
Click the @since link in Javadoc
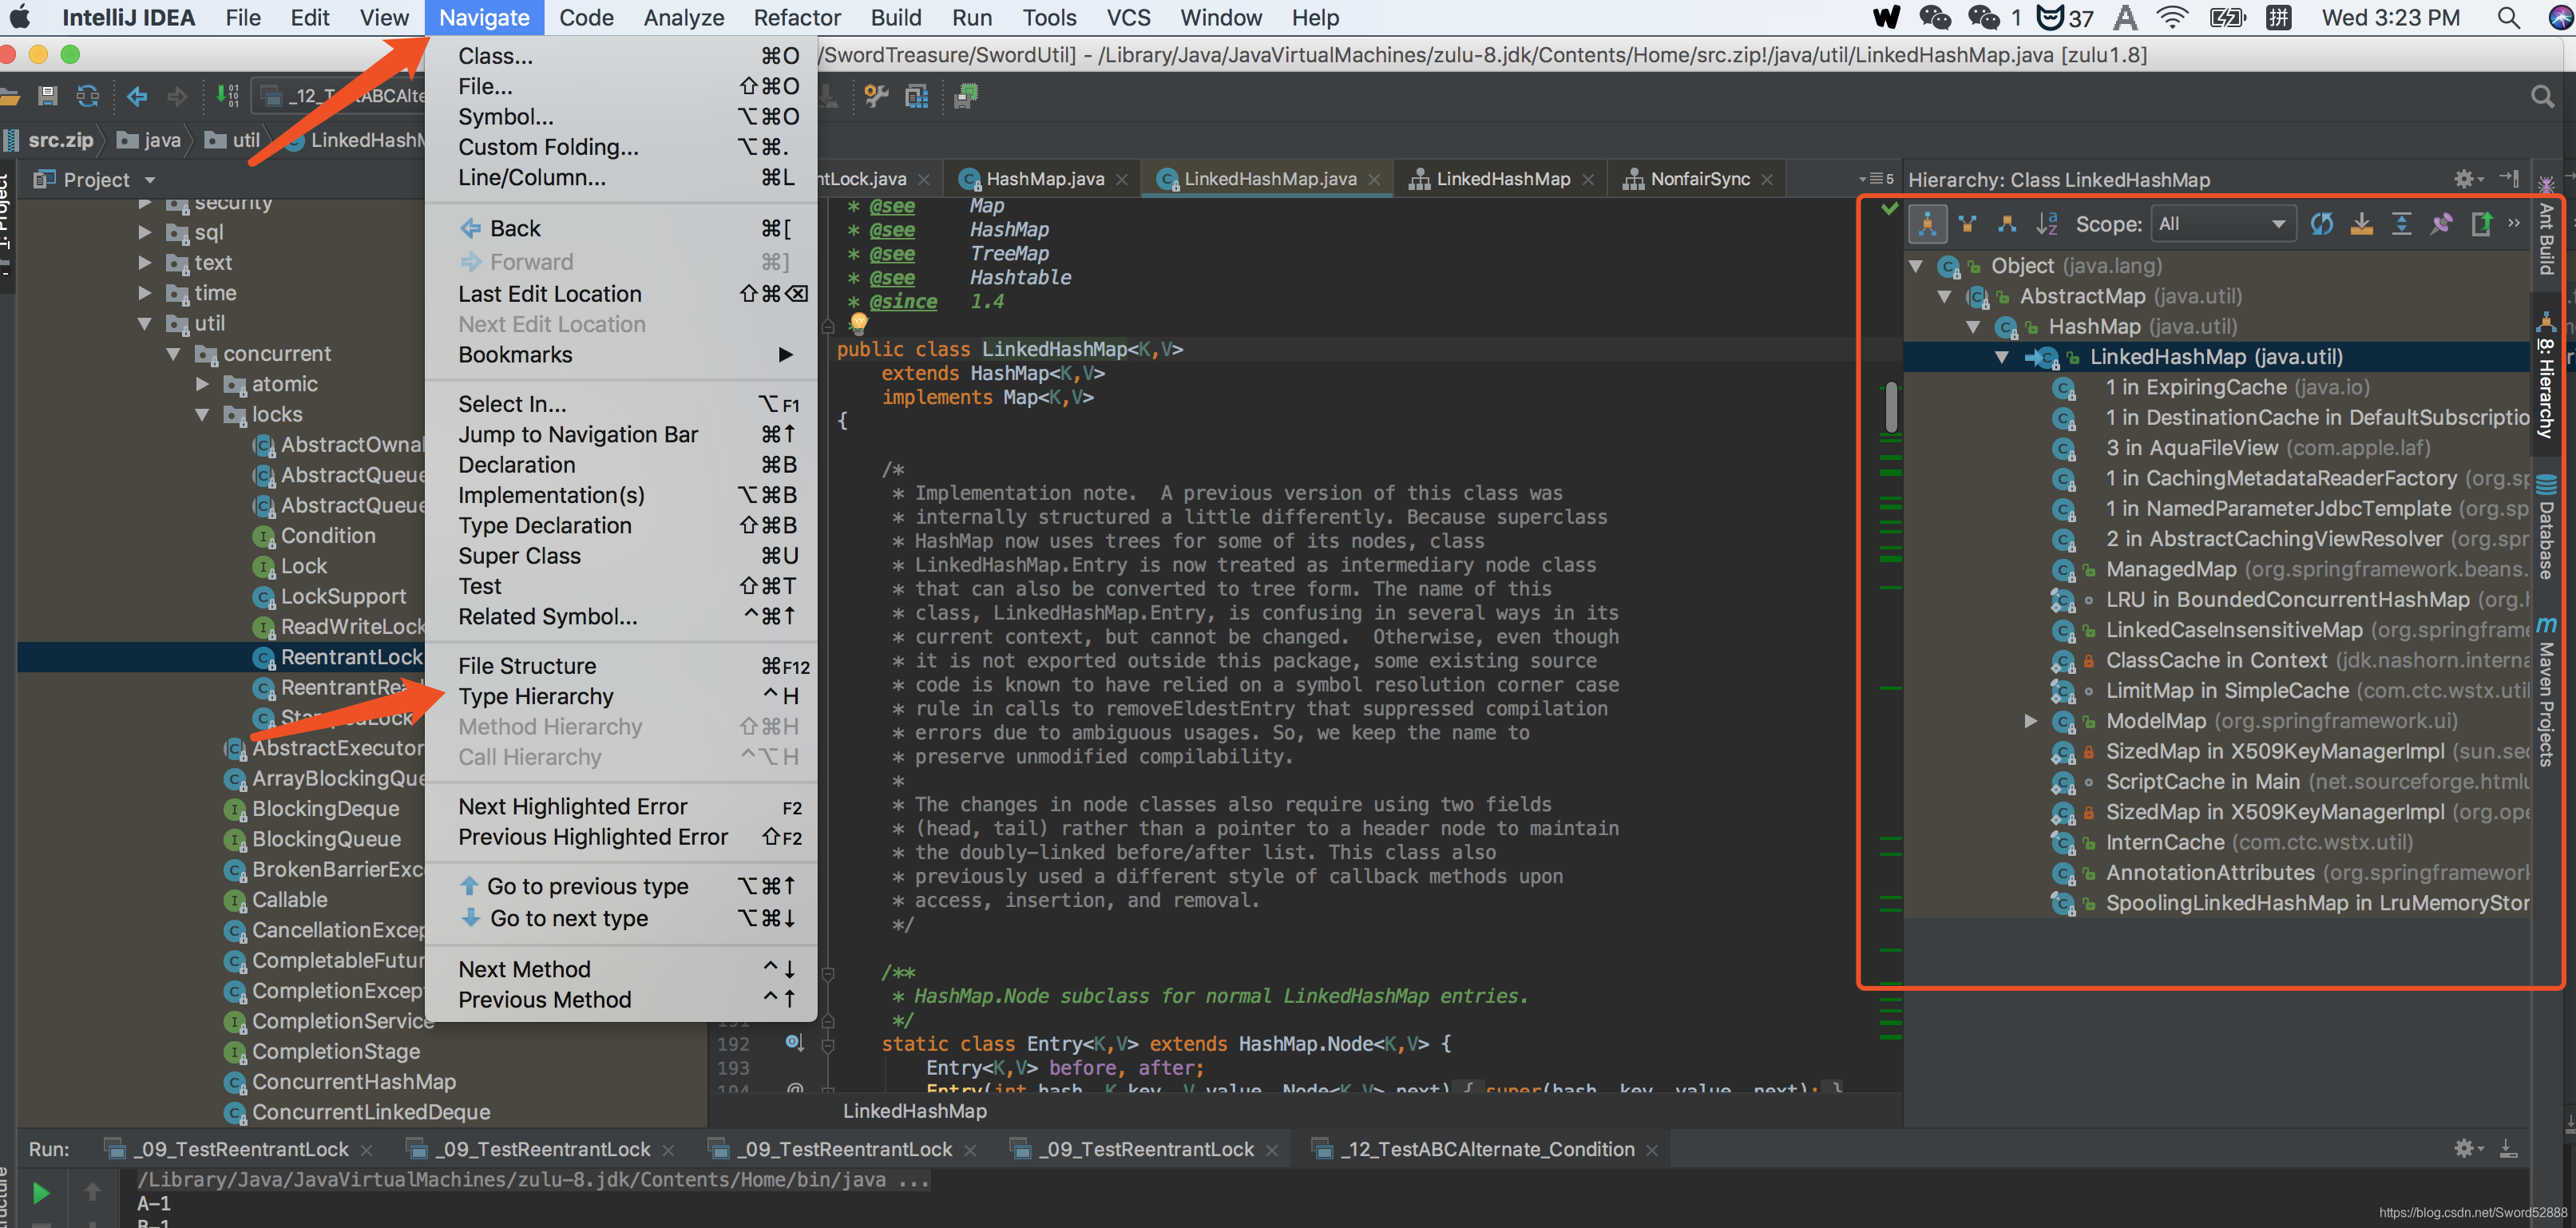pyautogui.click(x=902, y=302)
